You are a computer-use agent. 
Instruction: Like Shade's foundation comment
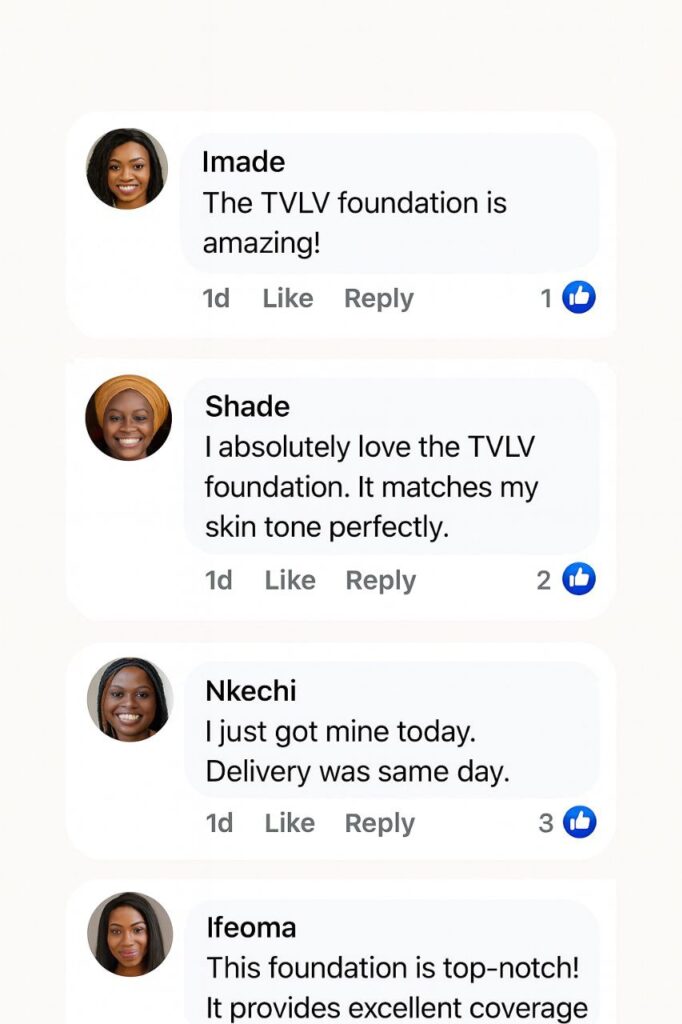(x=290, y=580)
